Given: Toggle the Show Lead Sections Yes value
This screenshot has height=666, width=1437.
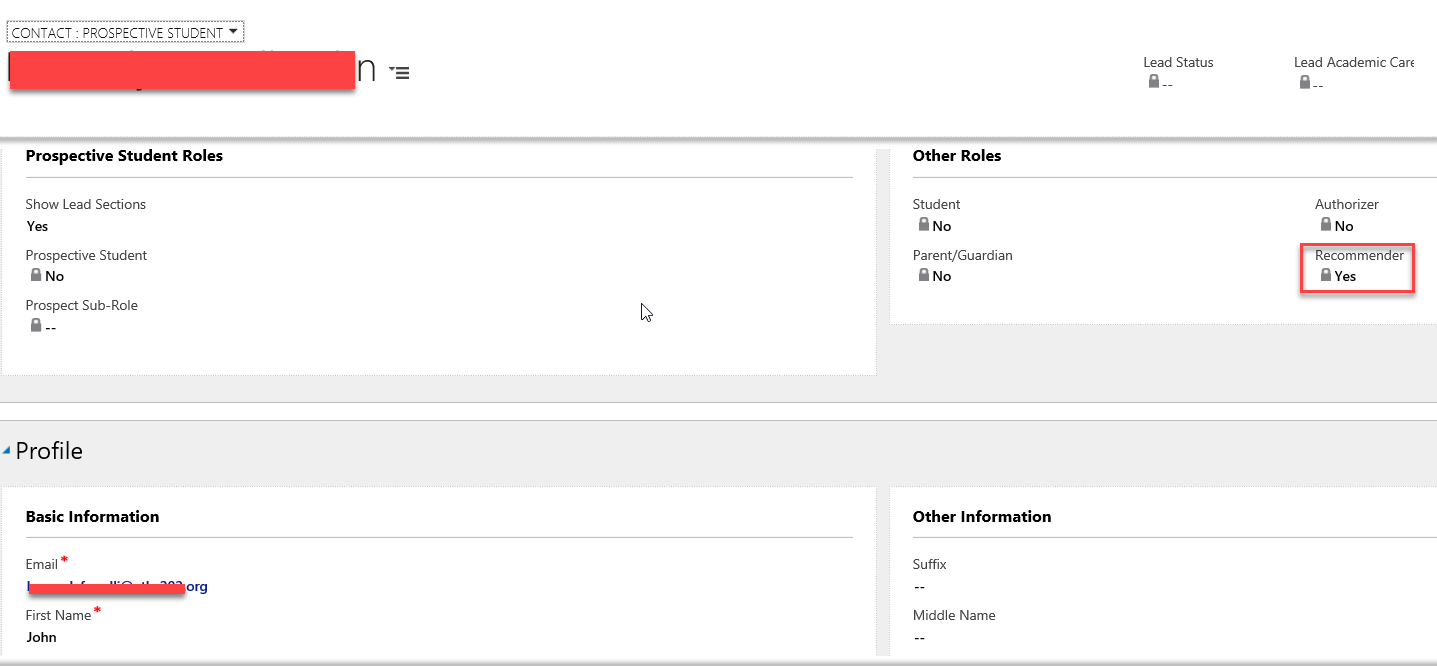Looking at the screenshot, I should coord(37,226).
